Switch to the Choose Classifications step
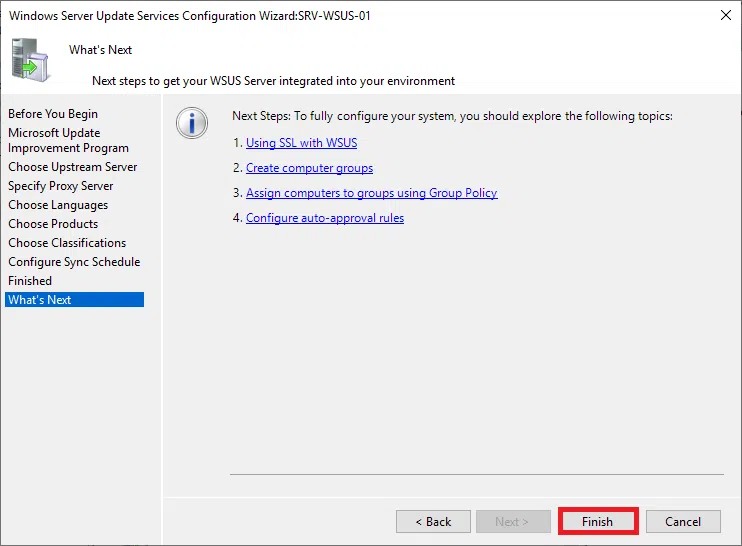Image resolution: width=742 pixels, height=546 pixels. click(x=67, y=243)
